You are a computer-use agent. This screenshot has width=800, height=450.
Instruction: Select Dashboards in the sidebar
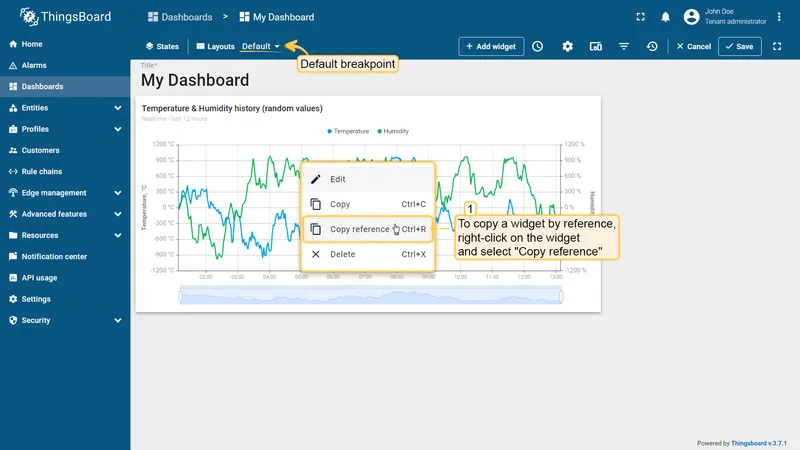point(65,87)
